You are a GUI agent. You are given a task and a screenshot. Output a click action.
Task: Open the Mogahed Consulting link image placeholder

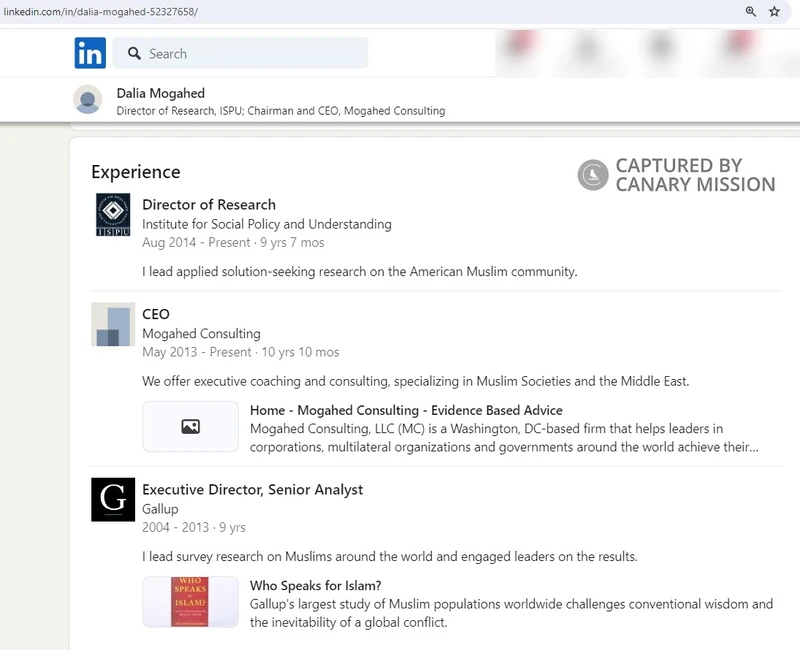point(190,427)
